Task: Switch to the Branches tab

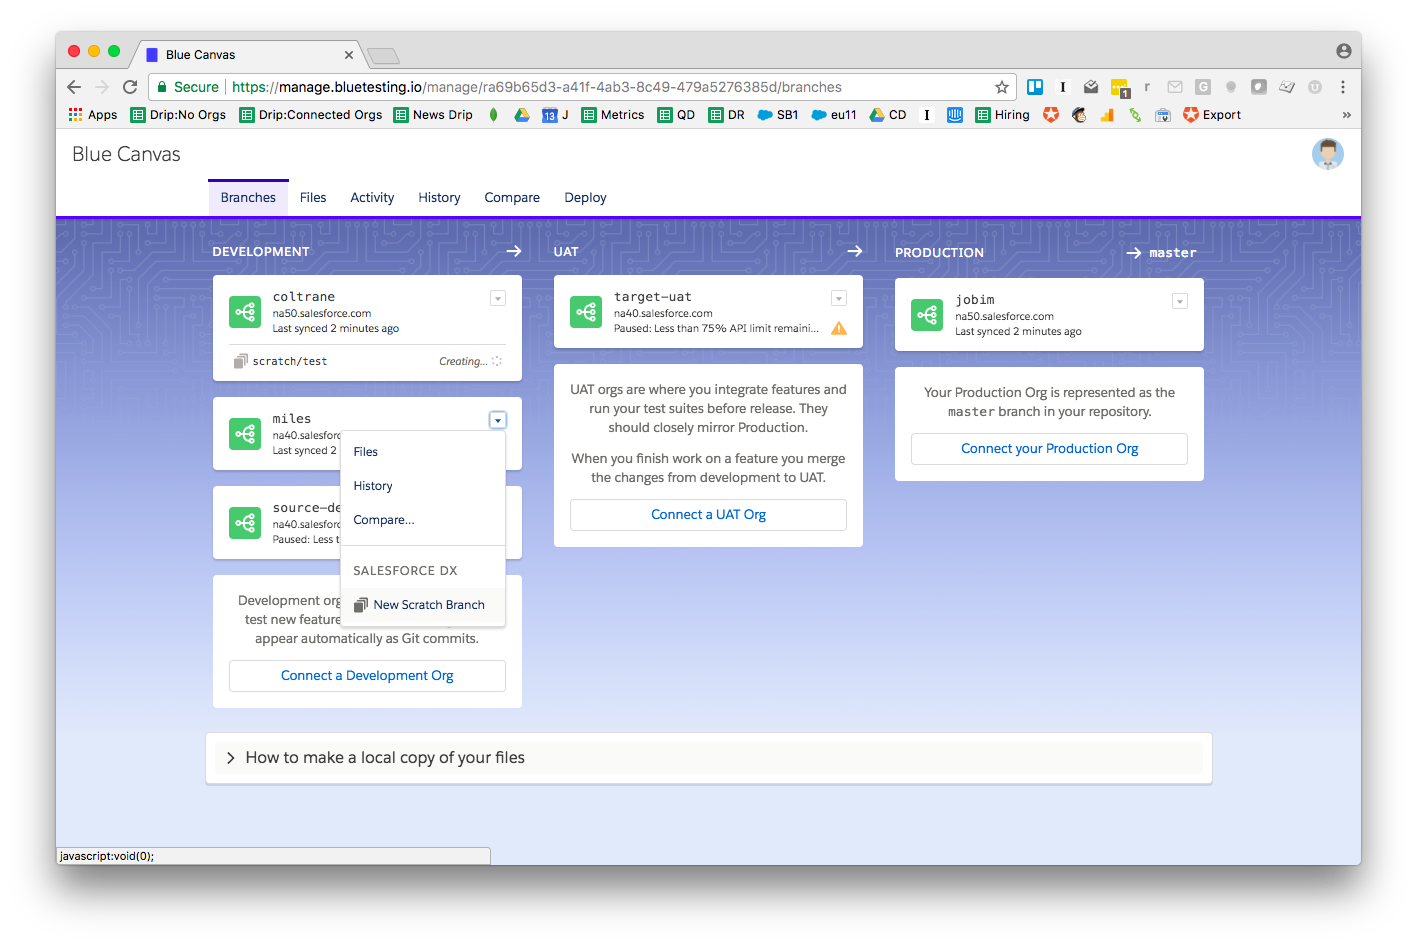Action: [248, 198]
